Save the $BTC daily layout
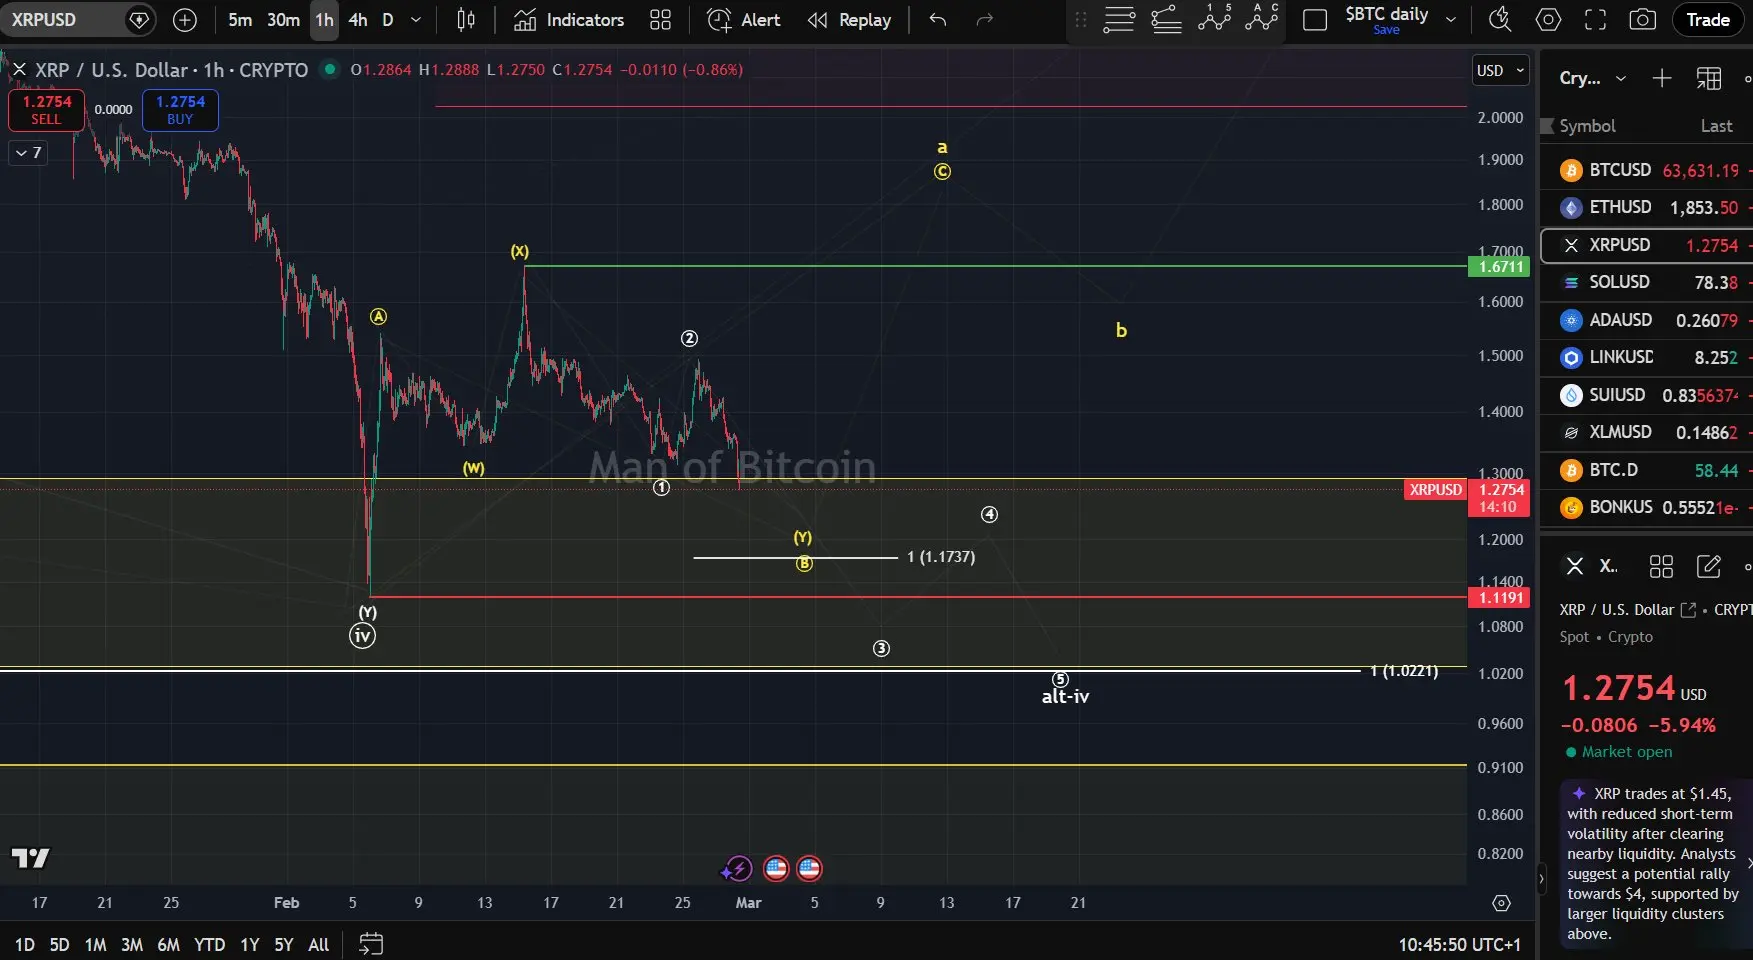 1386,30
